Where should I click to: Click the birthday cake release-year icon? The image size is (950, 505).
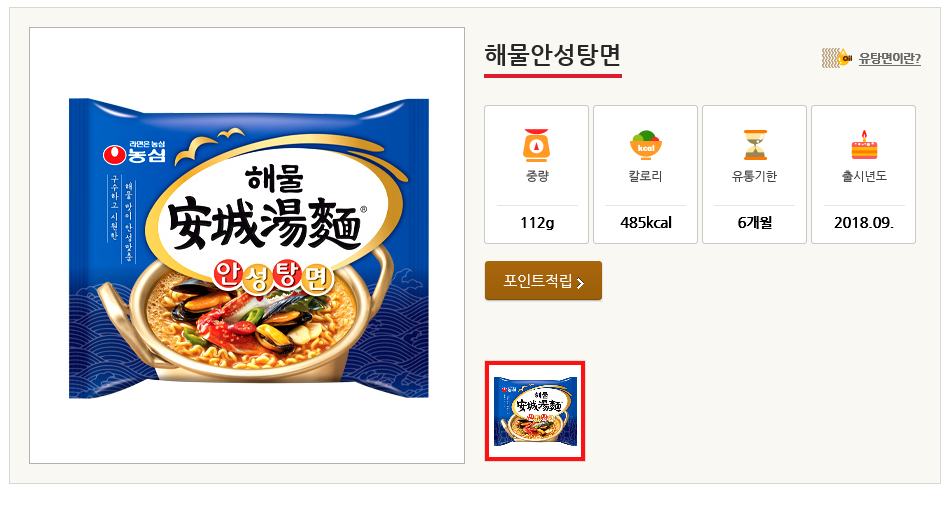[x=864, y=145]
